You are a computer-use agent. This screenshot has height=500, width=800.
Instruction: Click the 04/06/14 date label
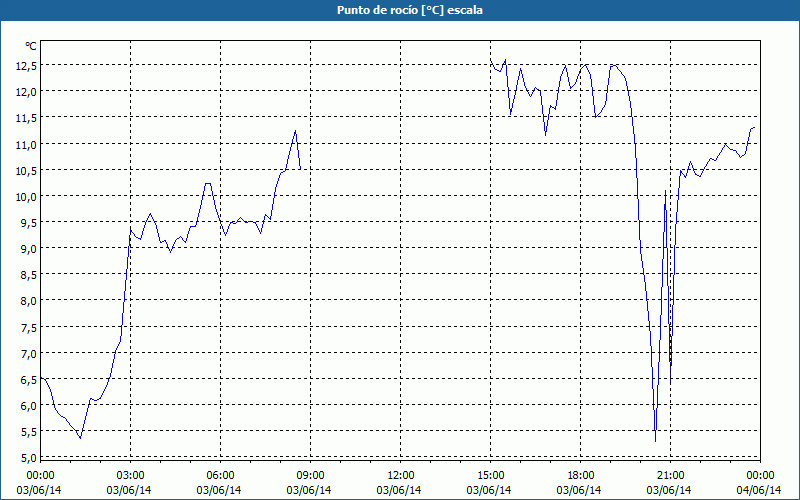(x=759, y=490)
